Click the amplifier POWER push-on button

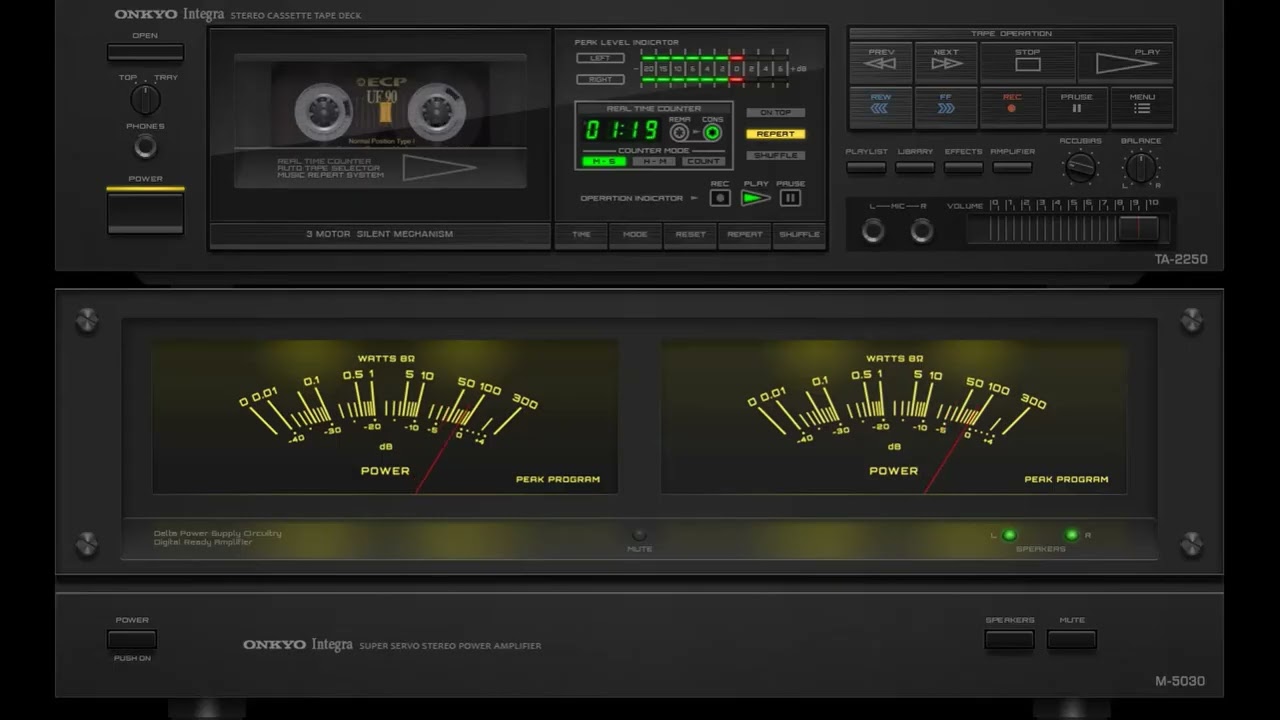pyautogui.click(x=132, y=640)
